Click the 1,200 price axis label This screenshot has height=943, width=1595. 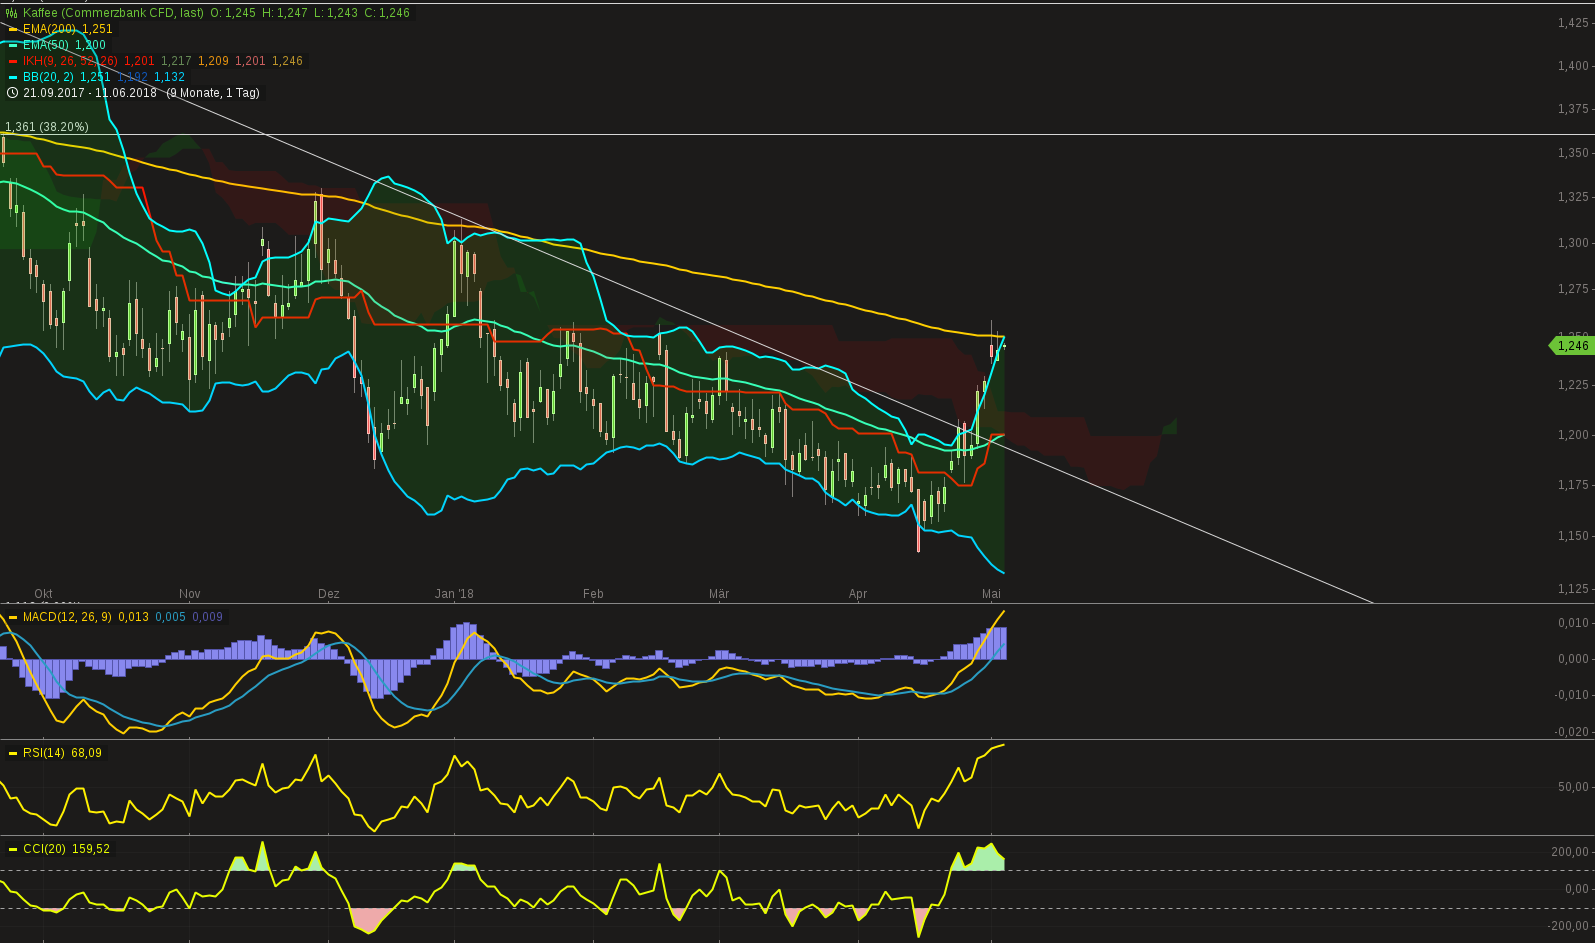tap(1573, 435)
